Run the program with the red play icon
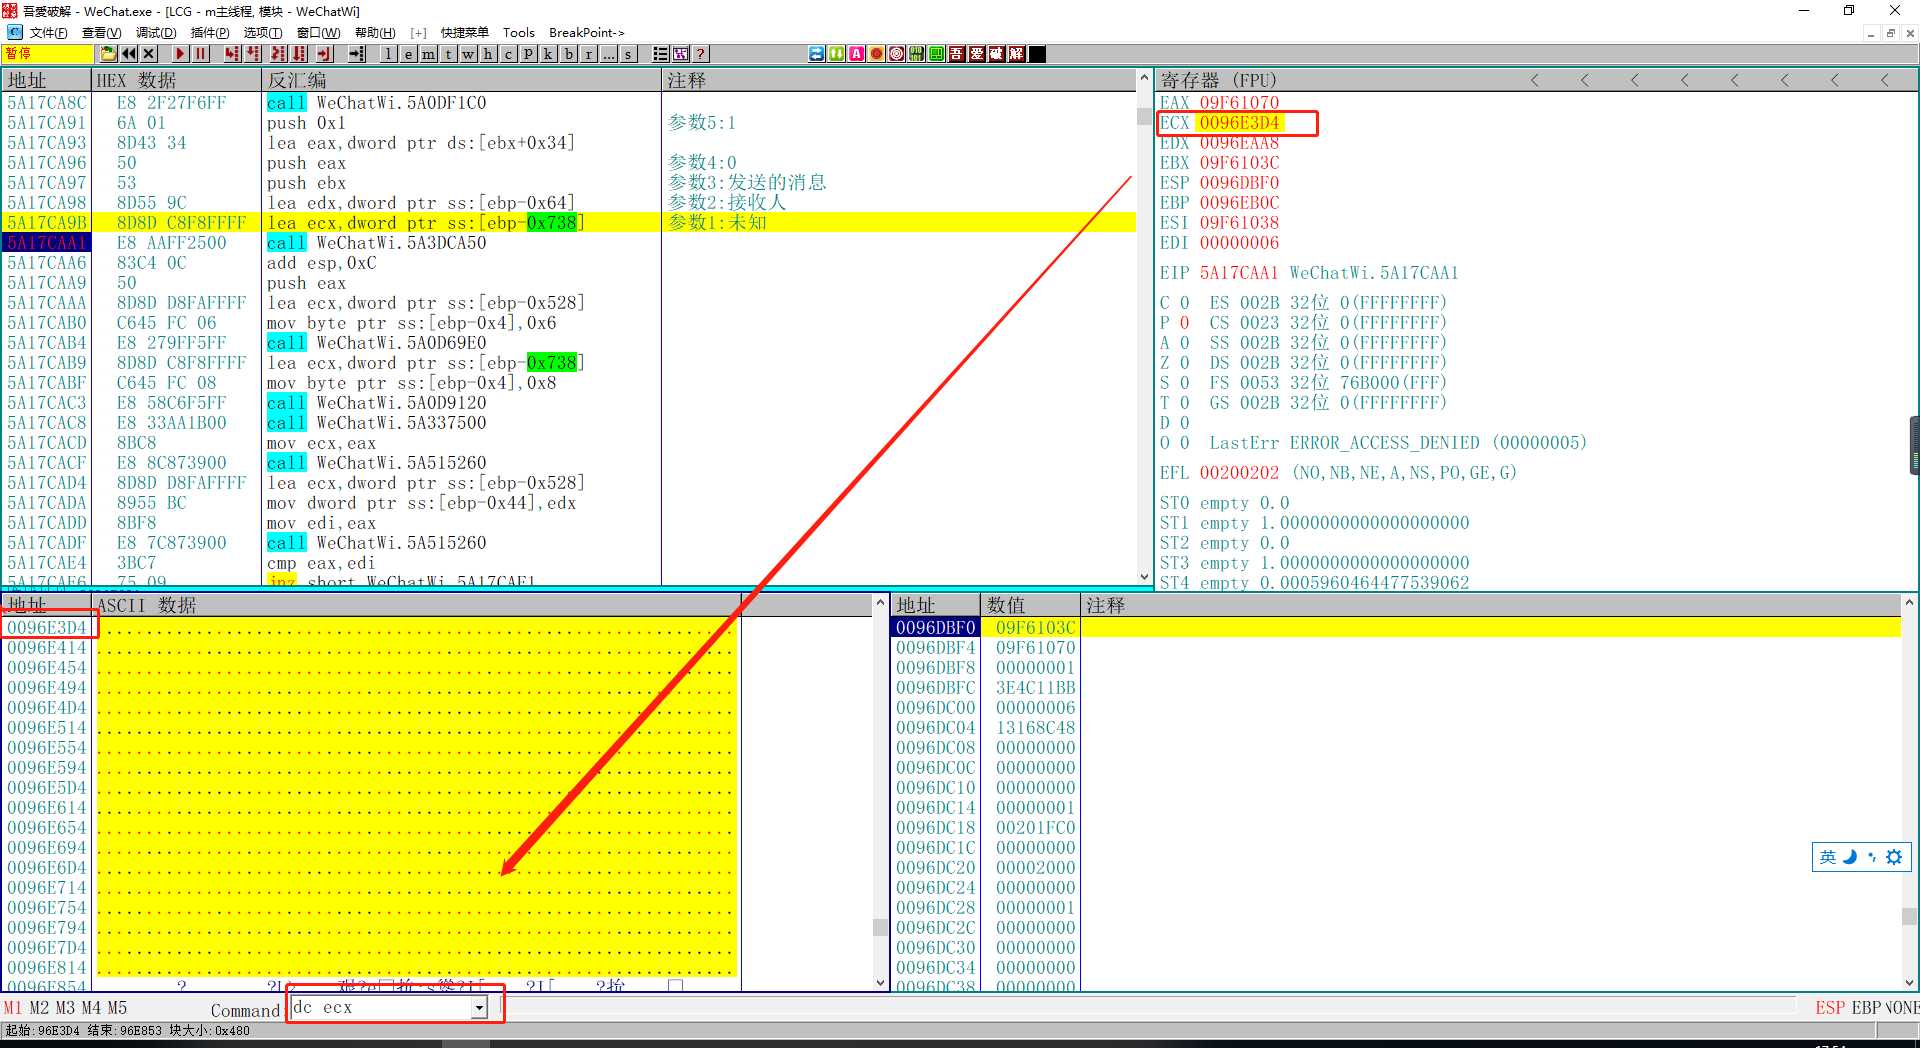Viewport: 1920px width, 1048px height. point(180,54)
